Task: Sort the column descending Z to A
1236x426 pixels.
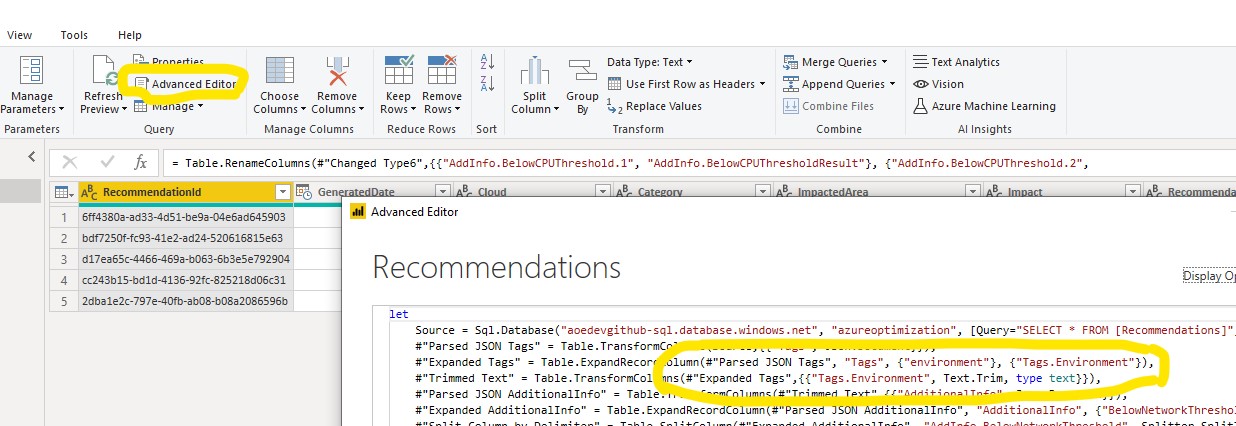Action: [x=487, y=83]
